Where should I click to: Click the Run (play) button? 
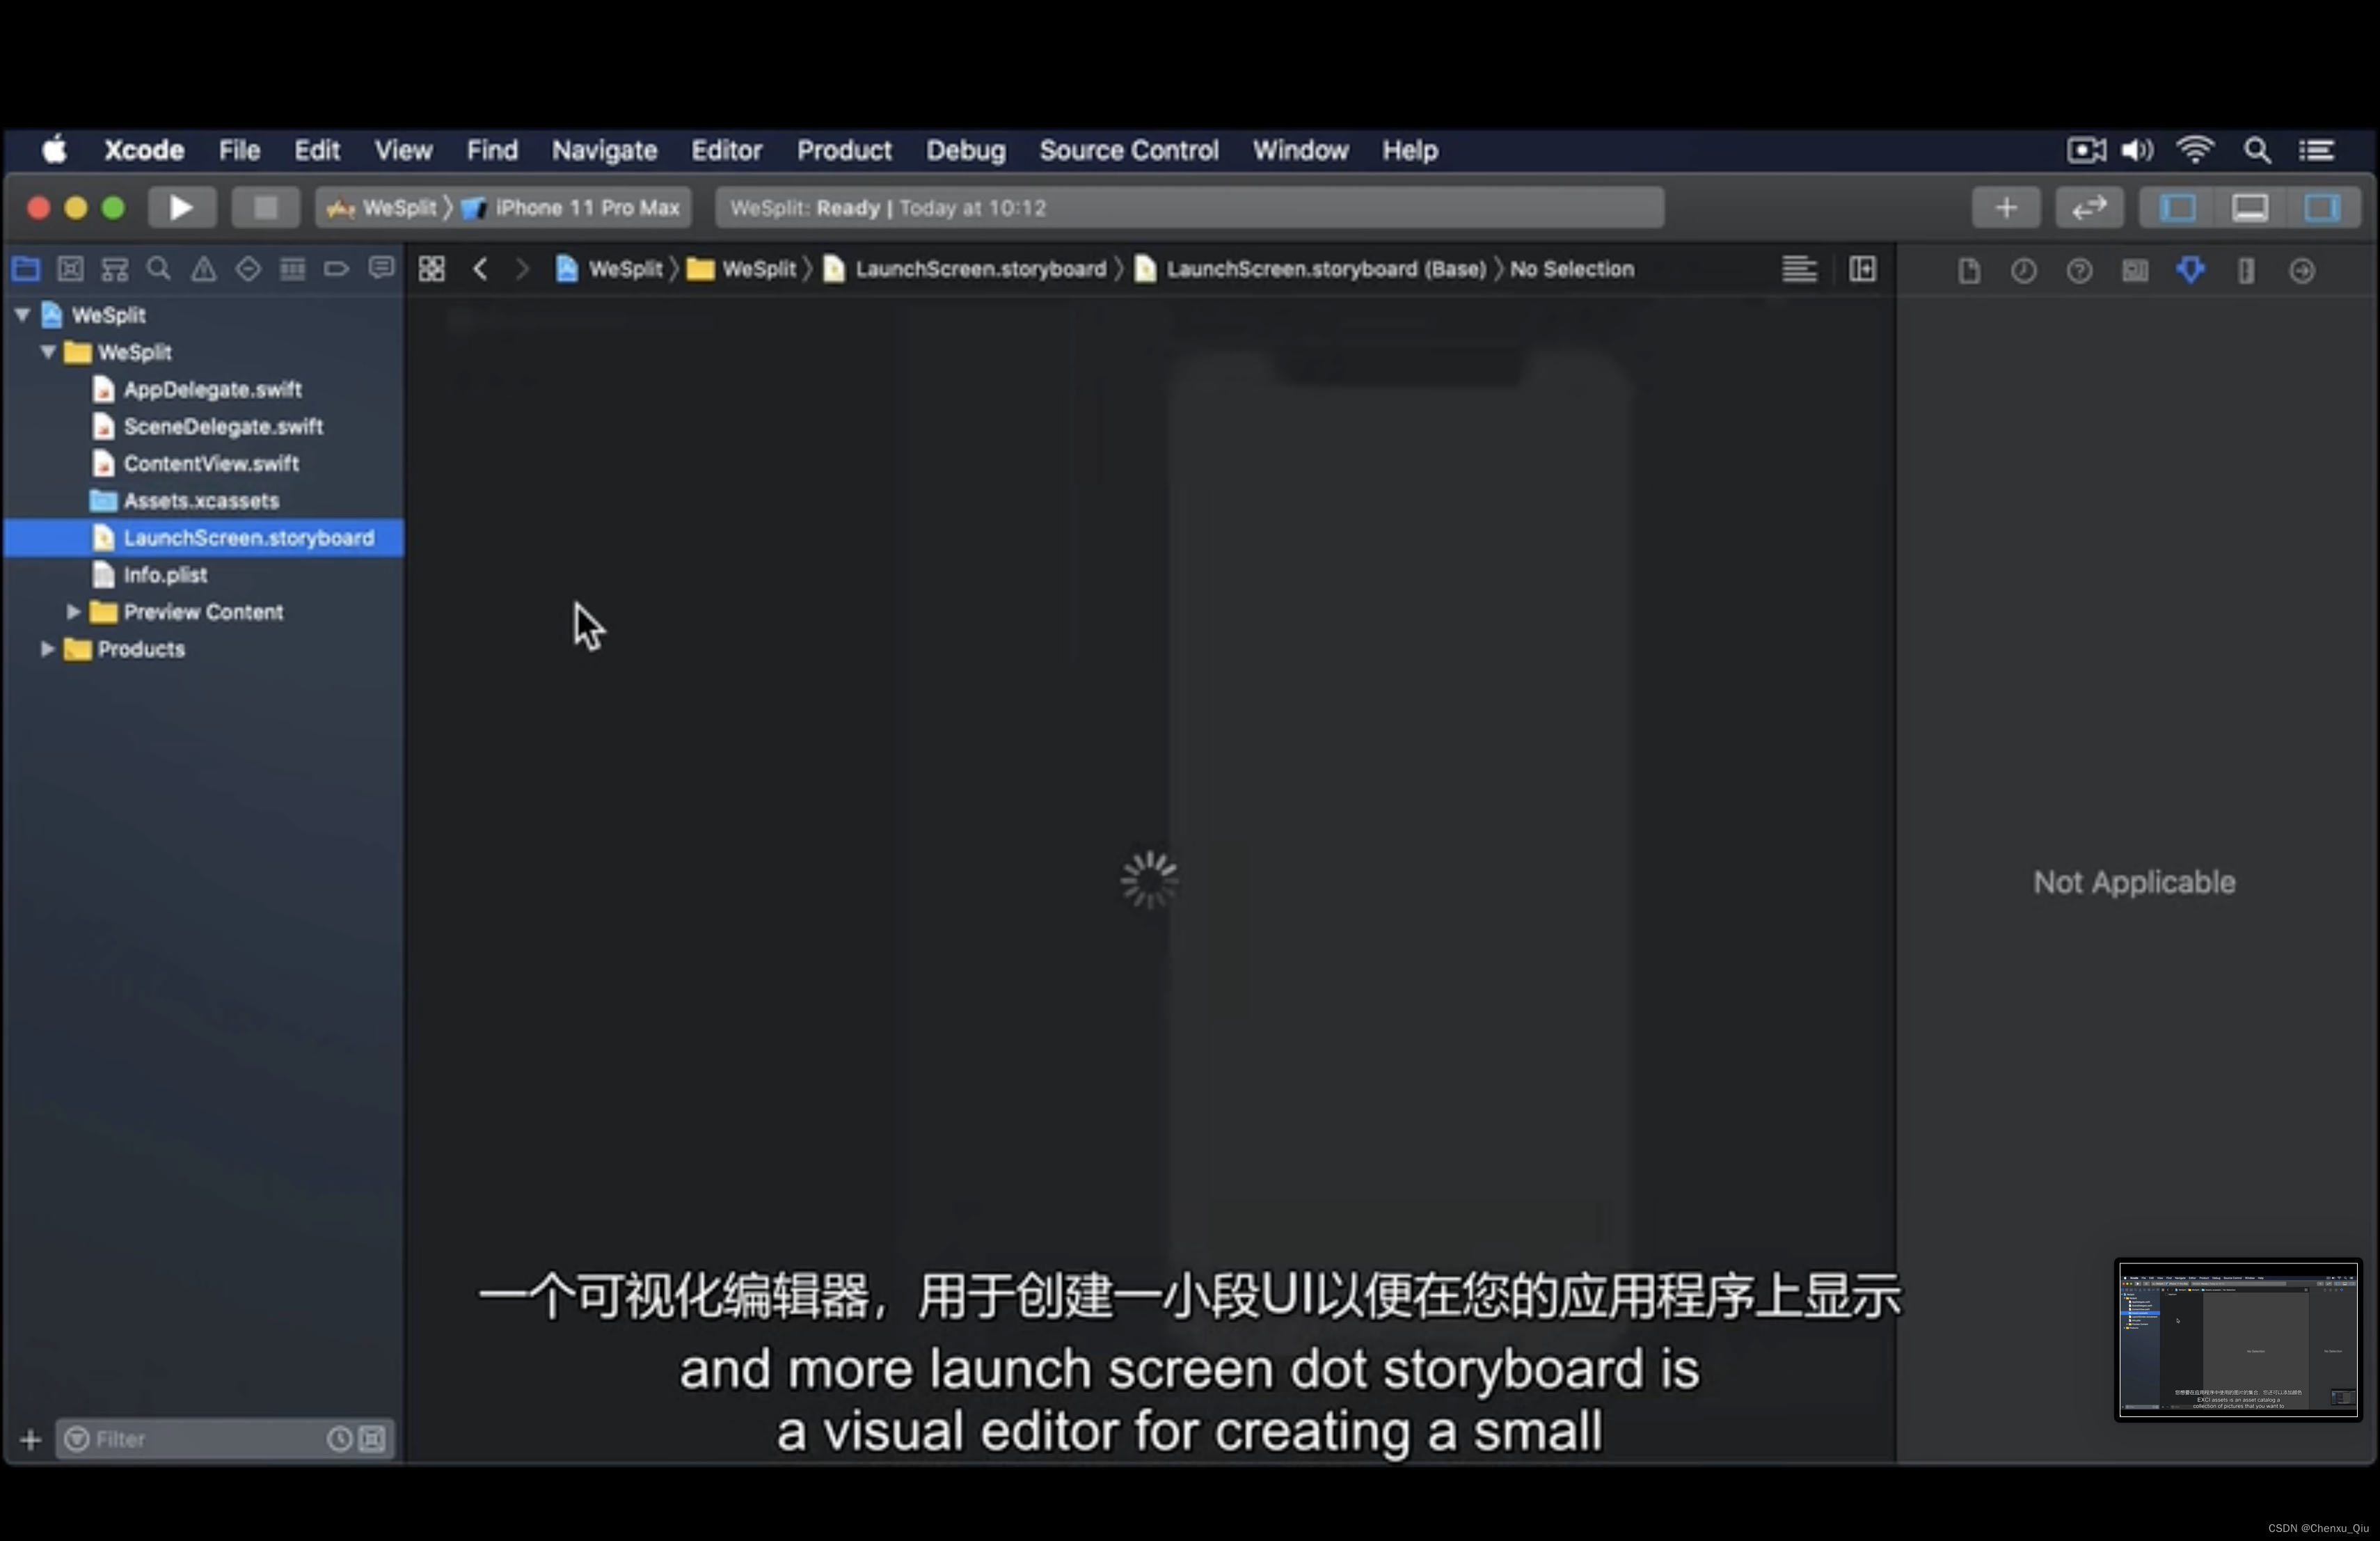(181, 208)
